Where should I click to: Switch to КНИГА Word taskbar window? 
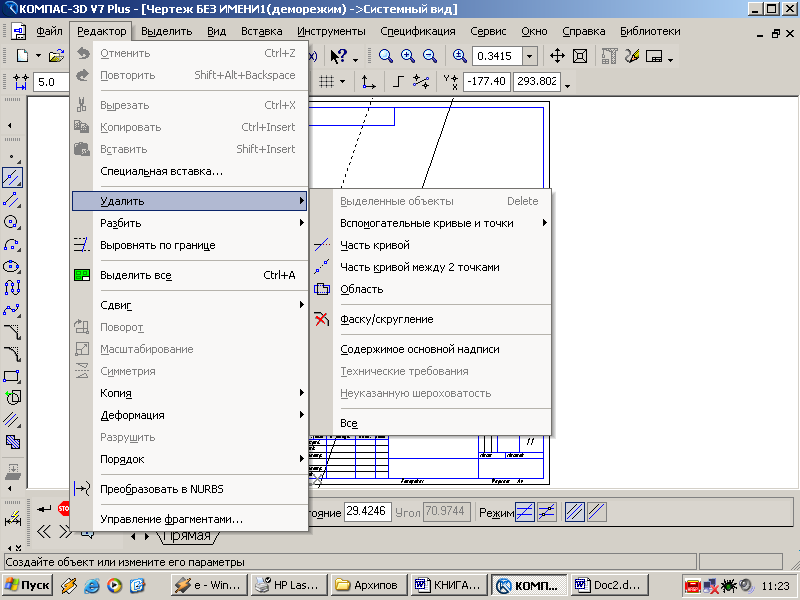click(x=449, y=585)
